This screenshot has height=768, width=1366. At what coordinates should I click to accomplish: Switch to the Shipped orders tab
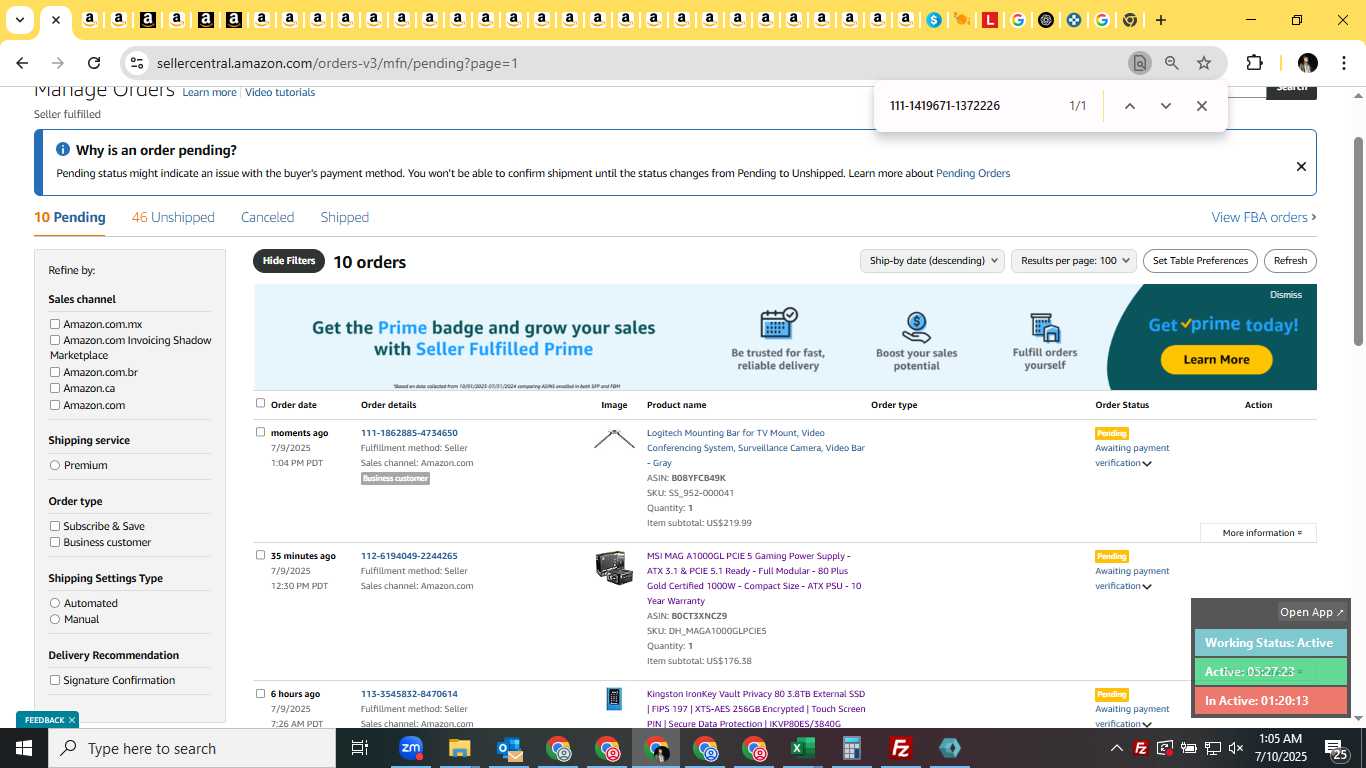[x=344, y=217]
